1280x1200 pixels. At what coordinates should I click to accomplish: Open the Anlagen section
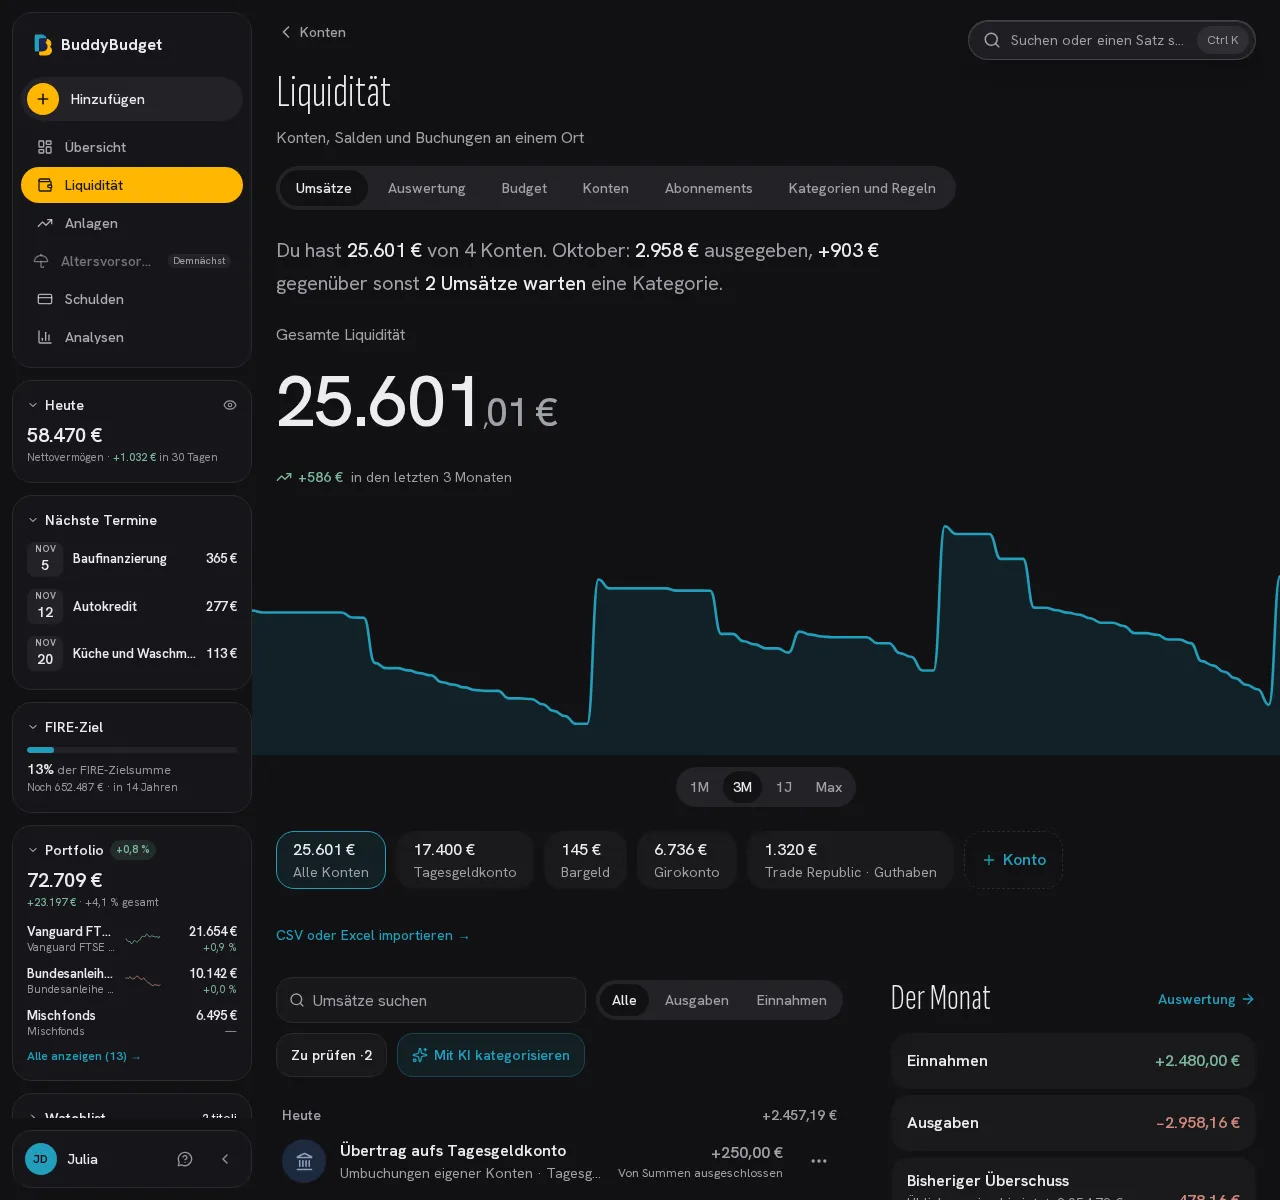(x=132, y=223)
